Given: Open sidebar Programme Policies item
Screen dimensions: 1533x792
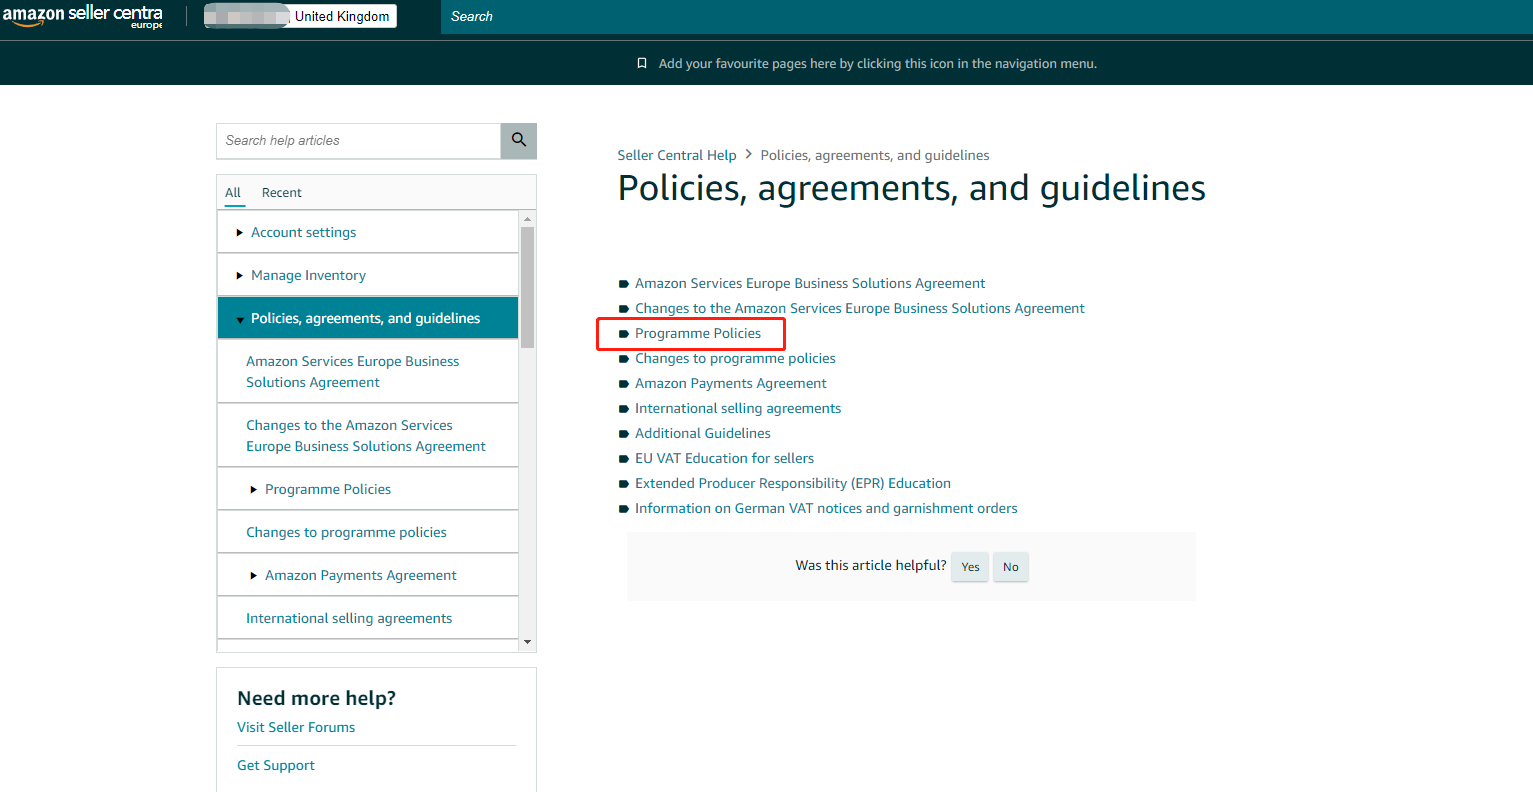Looking at the screenshot, I should pos(328,489).
